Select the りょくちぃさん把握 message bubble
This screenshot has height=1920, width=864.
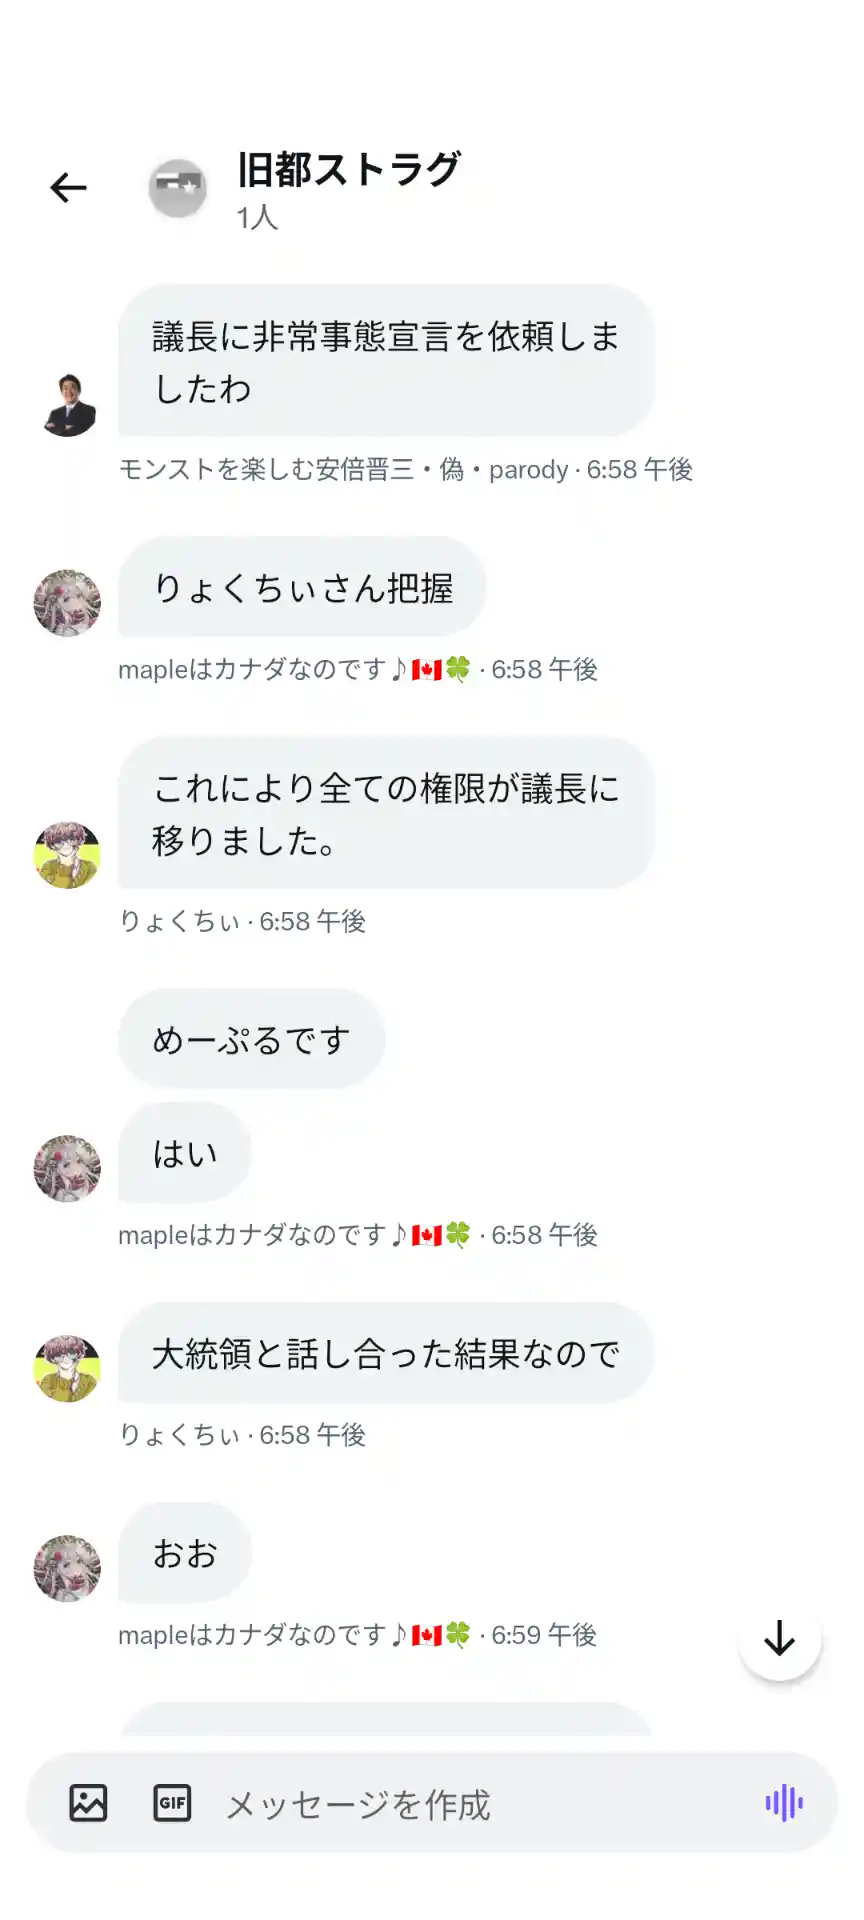tap(302, 587)
